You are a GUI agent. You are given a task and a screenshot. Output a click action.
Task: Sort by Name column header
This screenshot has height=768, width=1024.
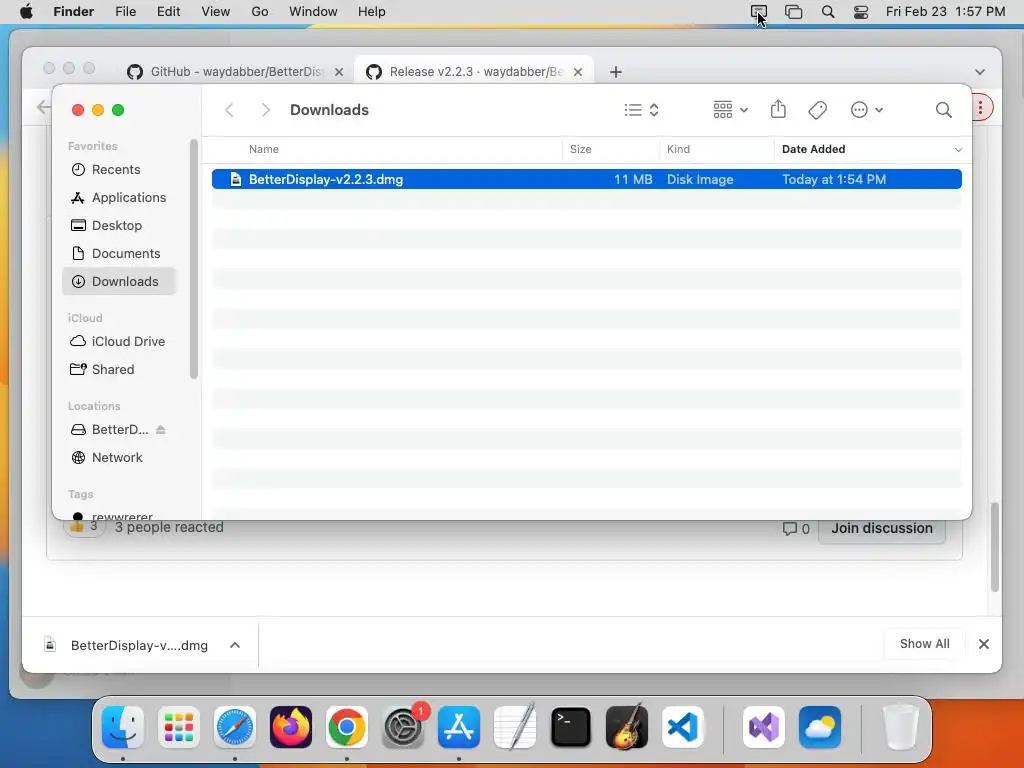(x=264, y=149)
